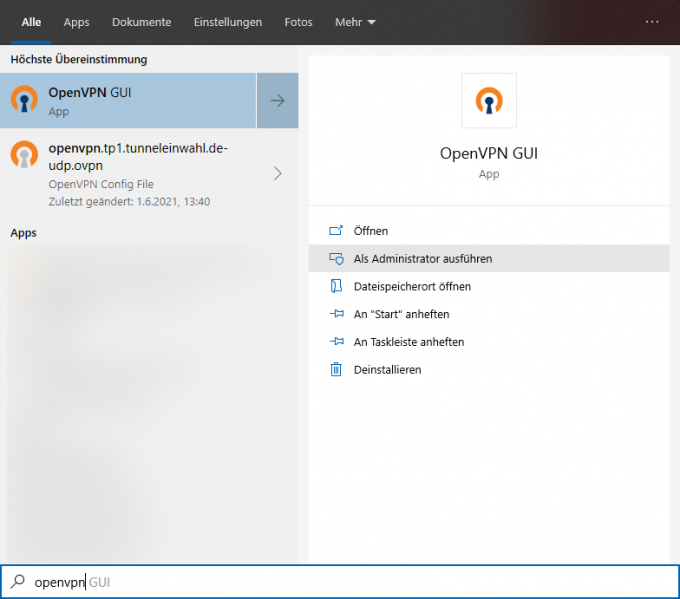Select An Taskleiste anheften
The image size is (680, 599).
click(489, 342)
